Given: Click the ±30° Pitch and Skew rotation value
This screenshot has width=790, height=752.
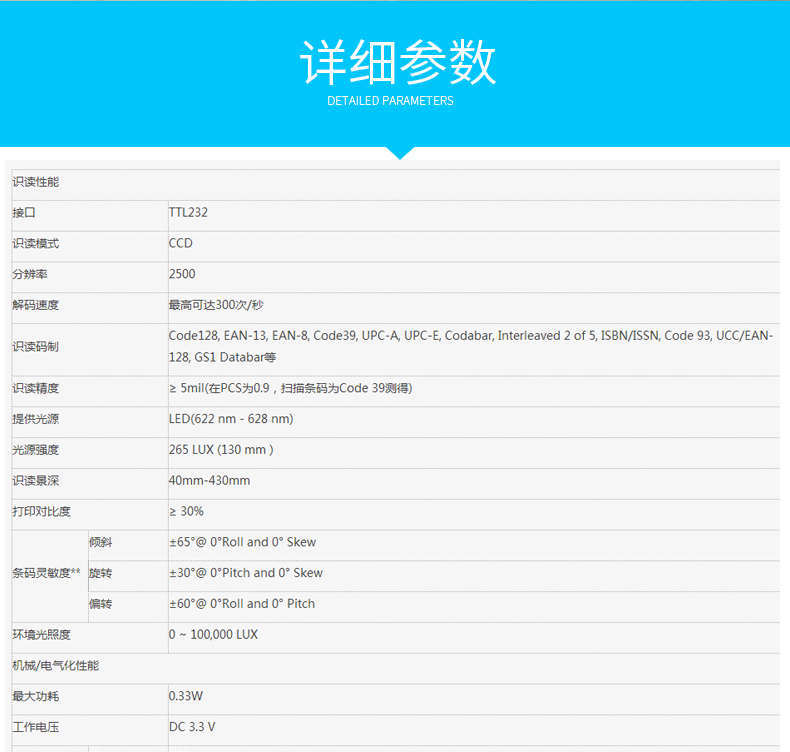Looking at the screenshot, I should 246,573.
